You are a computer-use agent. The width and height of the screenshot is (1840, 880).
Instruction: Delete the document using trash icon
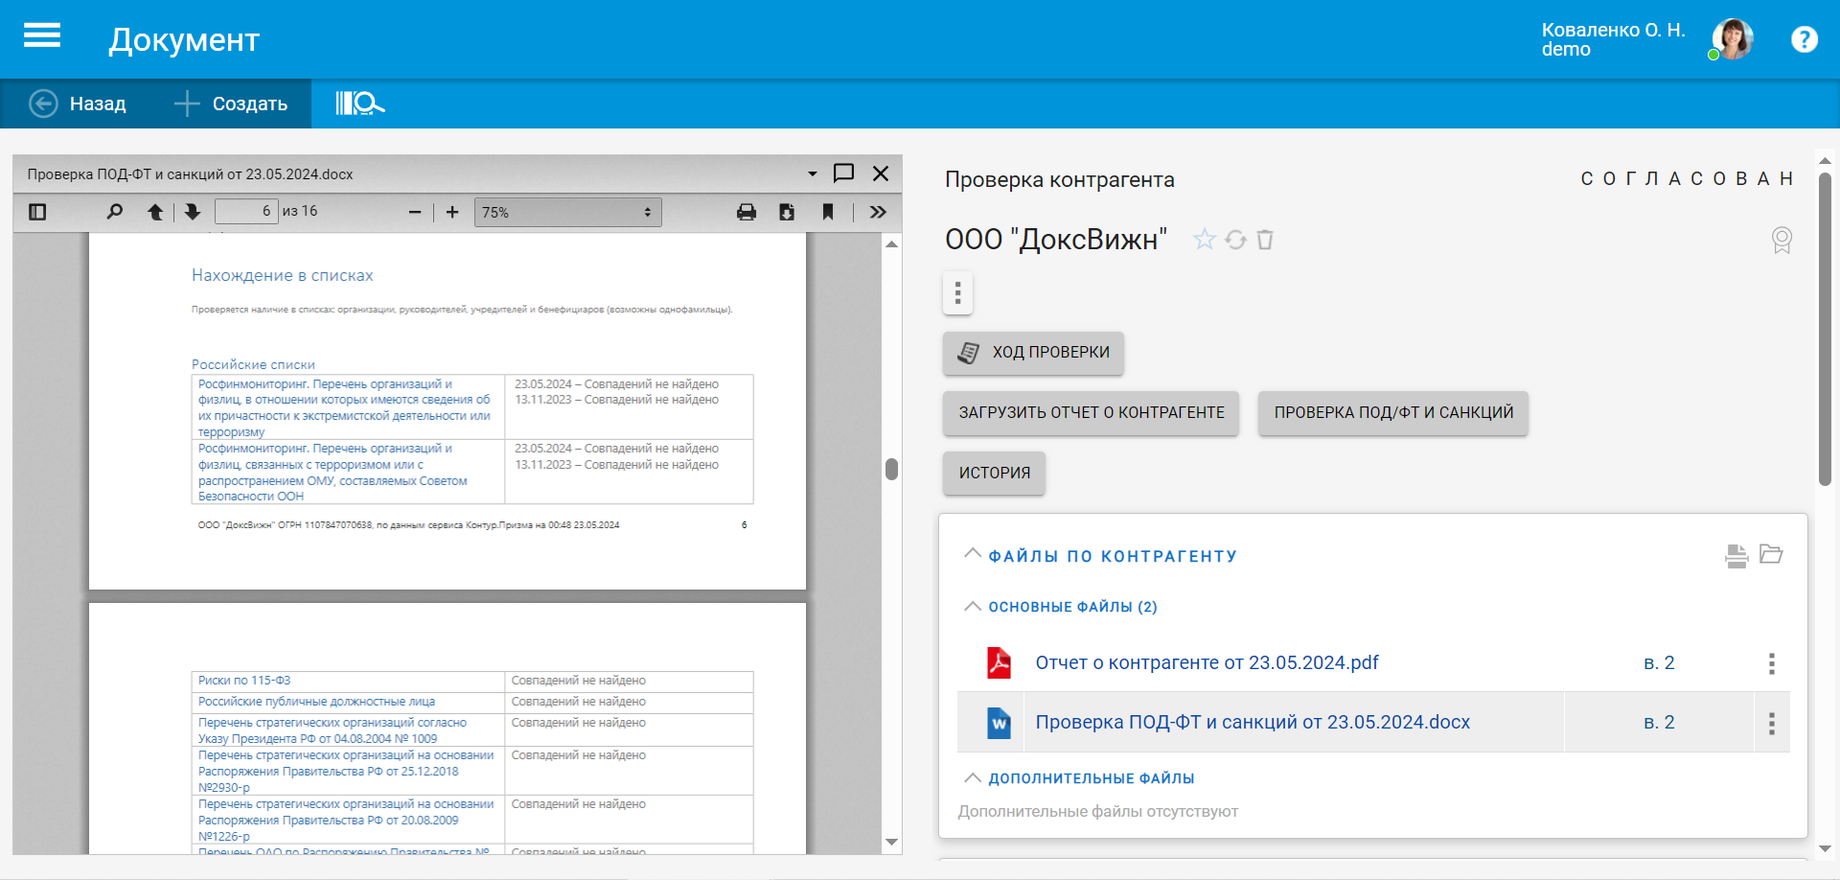pyautogui.click(x=1265, y=240)
